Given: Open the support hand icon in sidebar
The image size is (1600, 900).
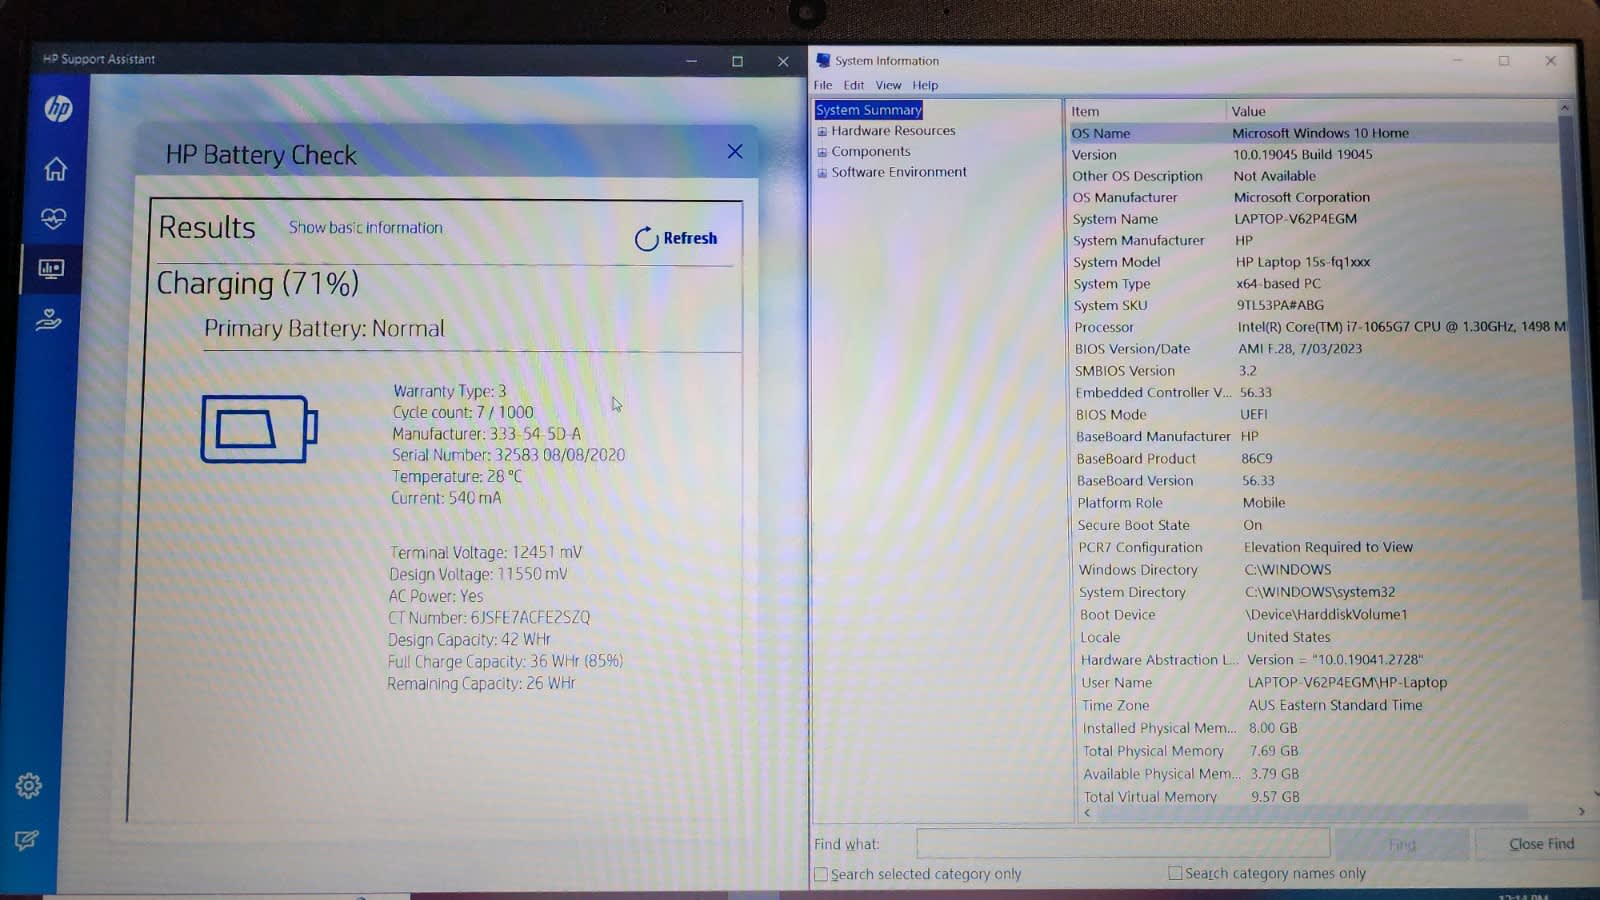Looking at the screenshot, I should (48, 320).
